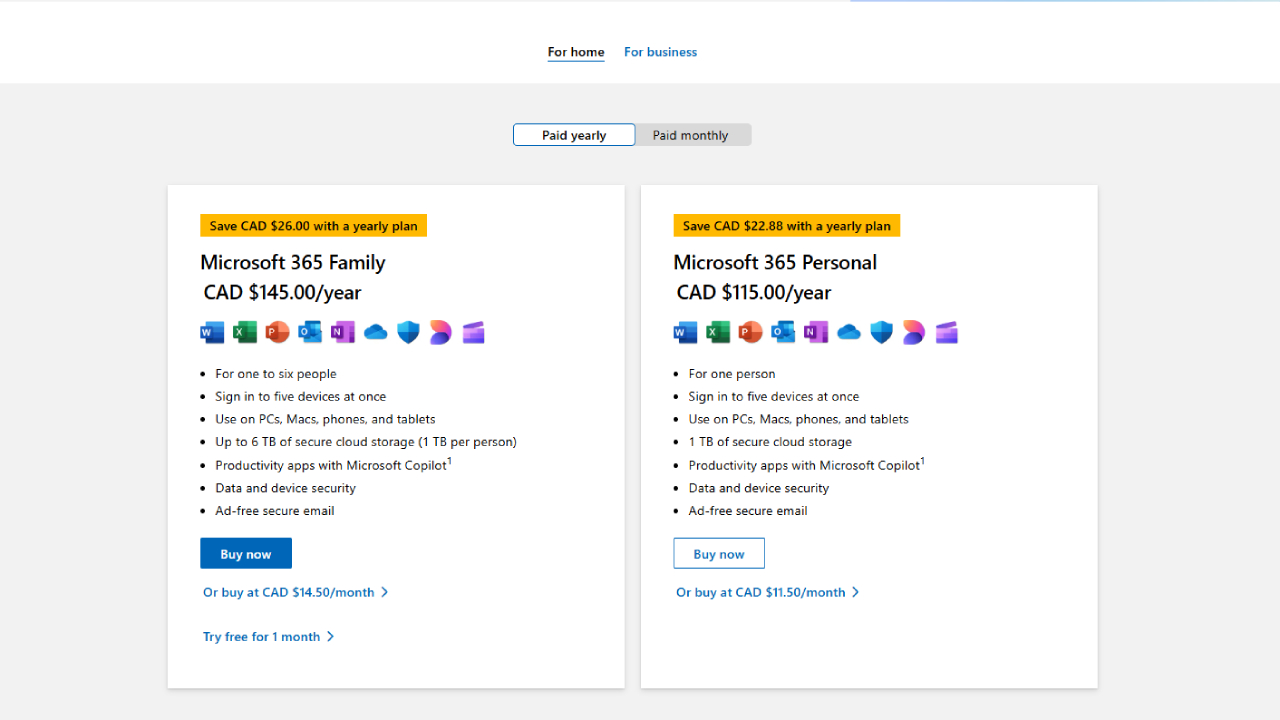Switch to the For business tab

661,52
